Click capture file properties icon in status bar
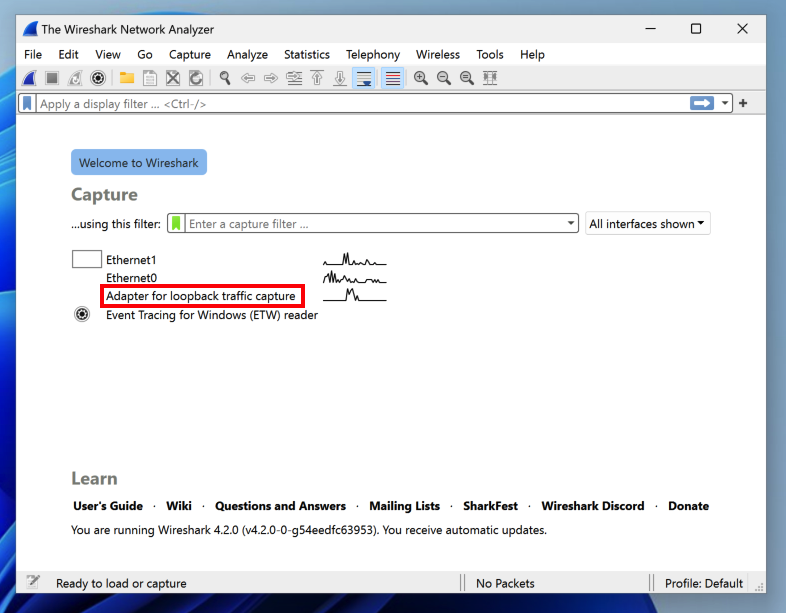 (33, 581)
